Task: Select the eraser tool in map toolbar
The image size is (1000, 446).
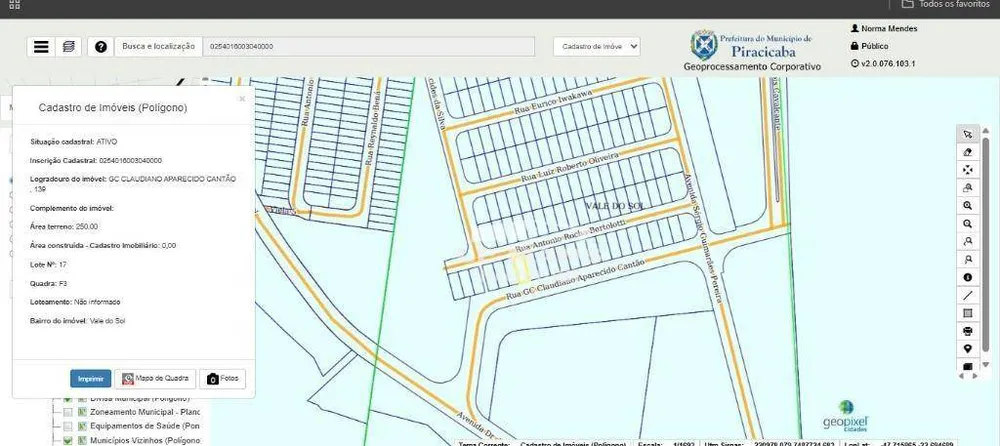Action: coord(967,152)
